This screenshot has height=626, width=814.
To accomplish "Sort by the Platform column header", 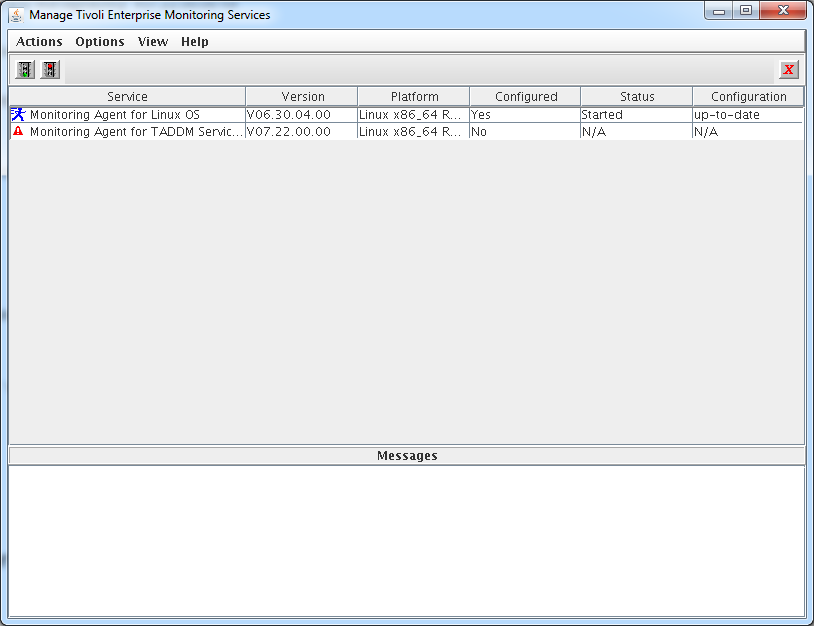I will (x=414, y=97).
